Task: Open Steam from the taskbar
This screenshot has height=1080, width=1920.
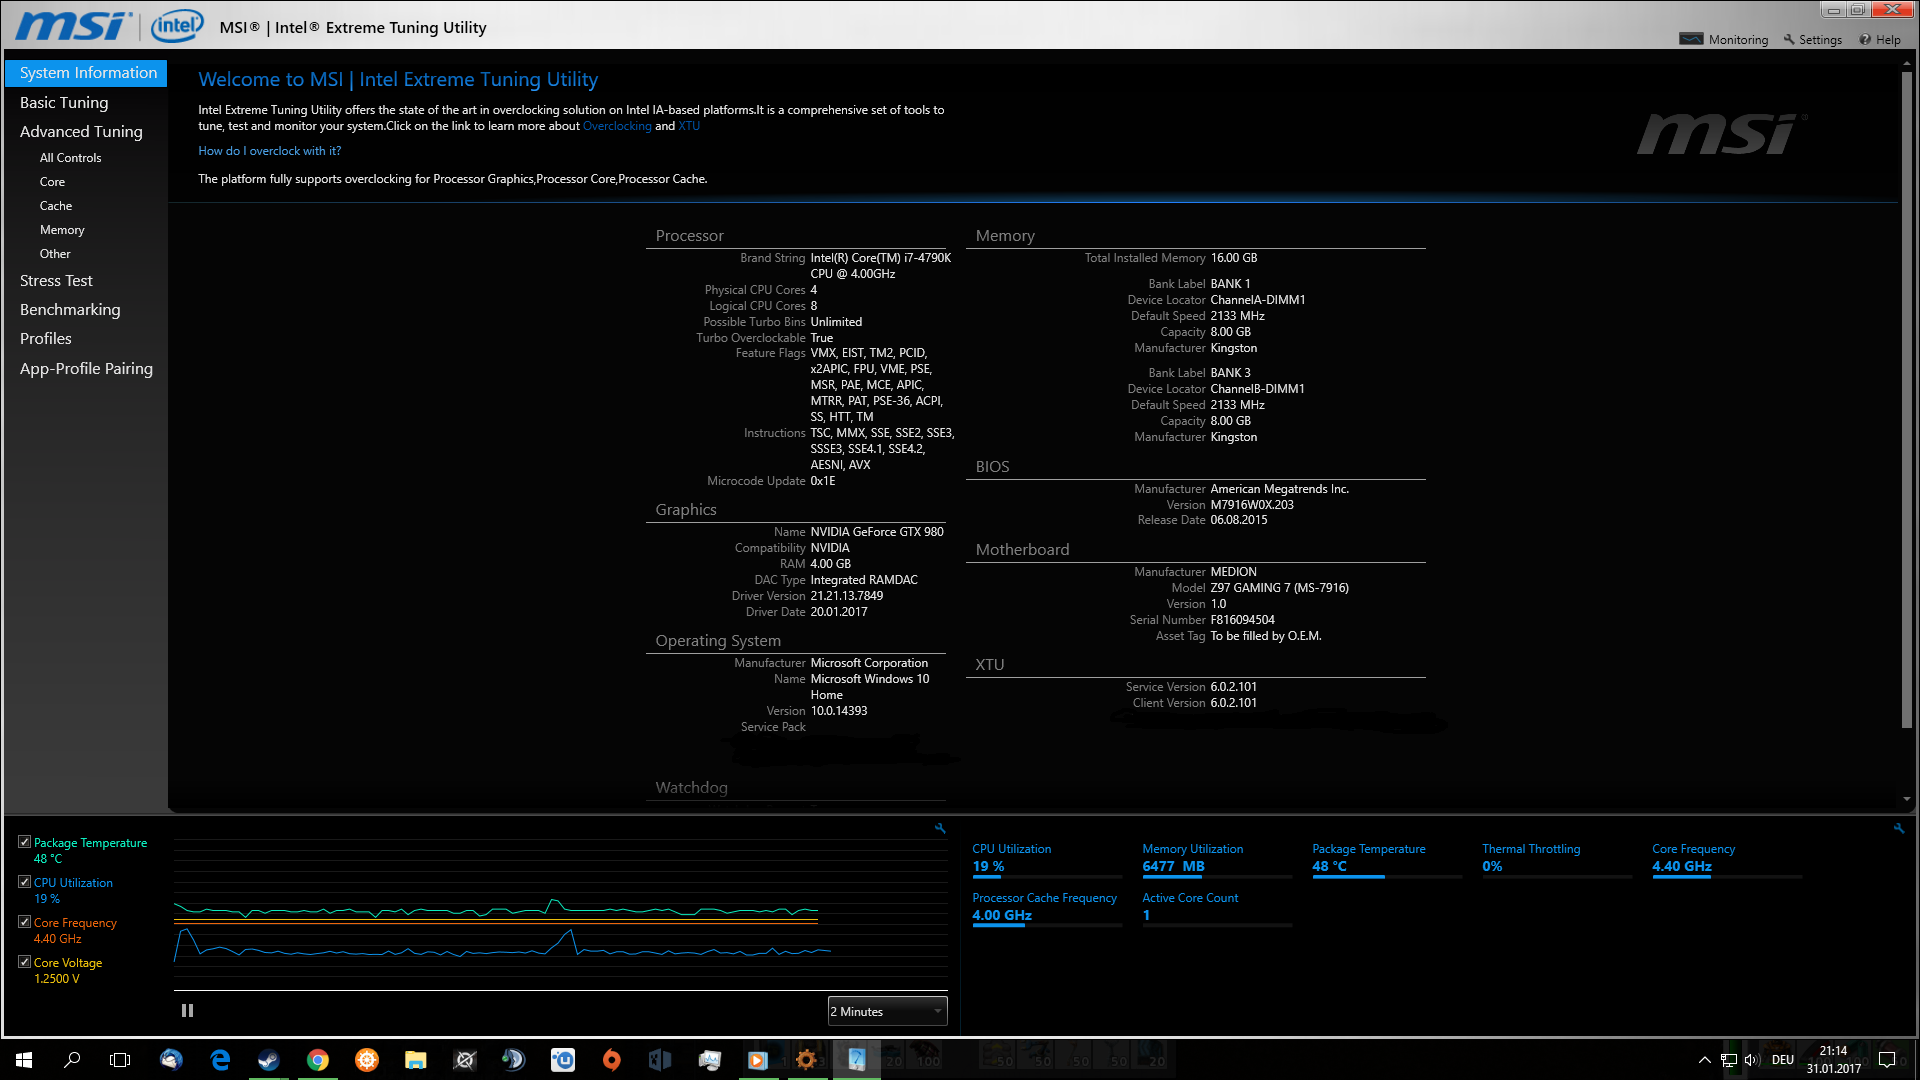Action: pyautogui.click(x=269, y=1060)
